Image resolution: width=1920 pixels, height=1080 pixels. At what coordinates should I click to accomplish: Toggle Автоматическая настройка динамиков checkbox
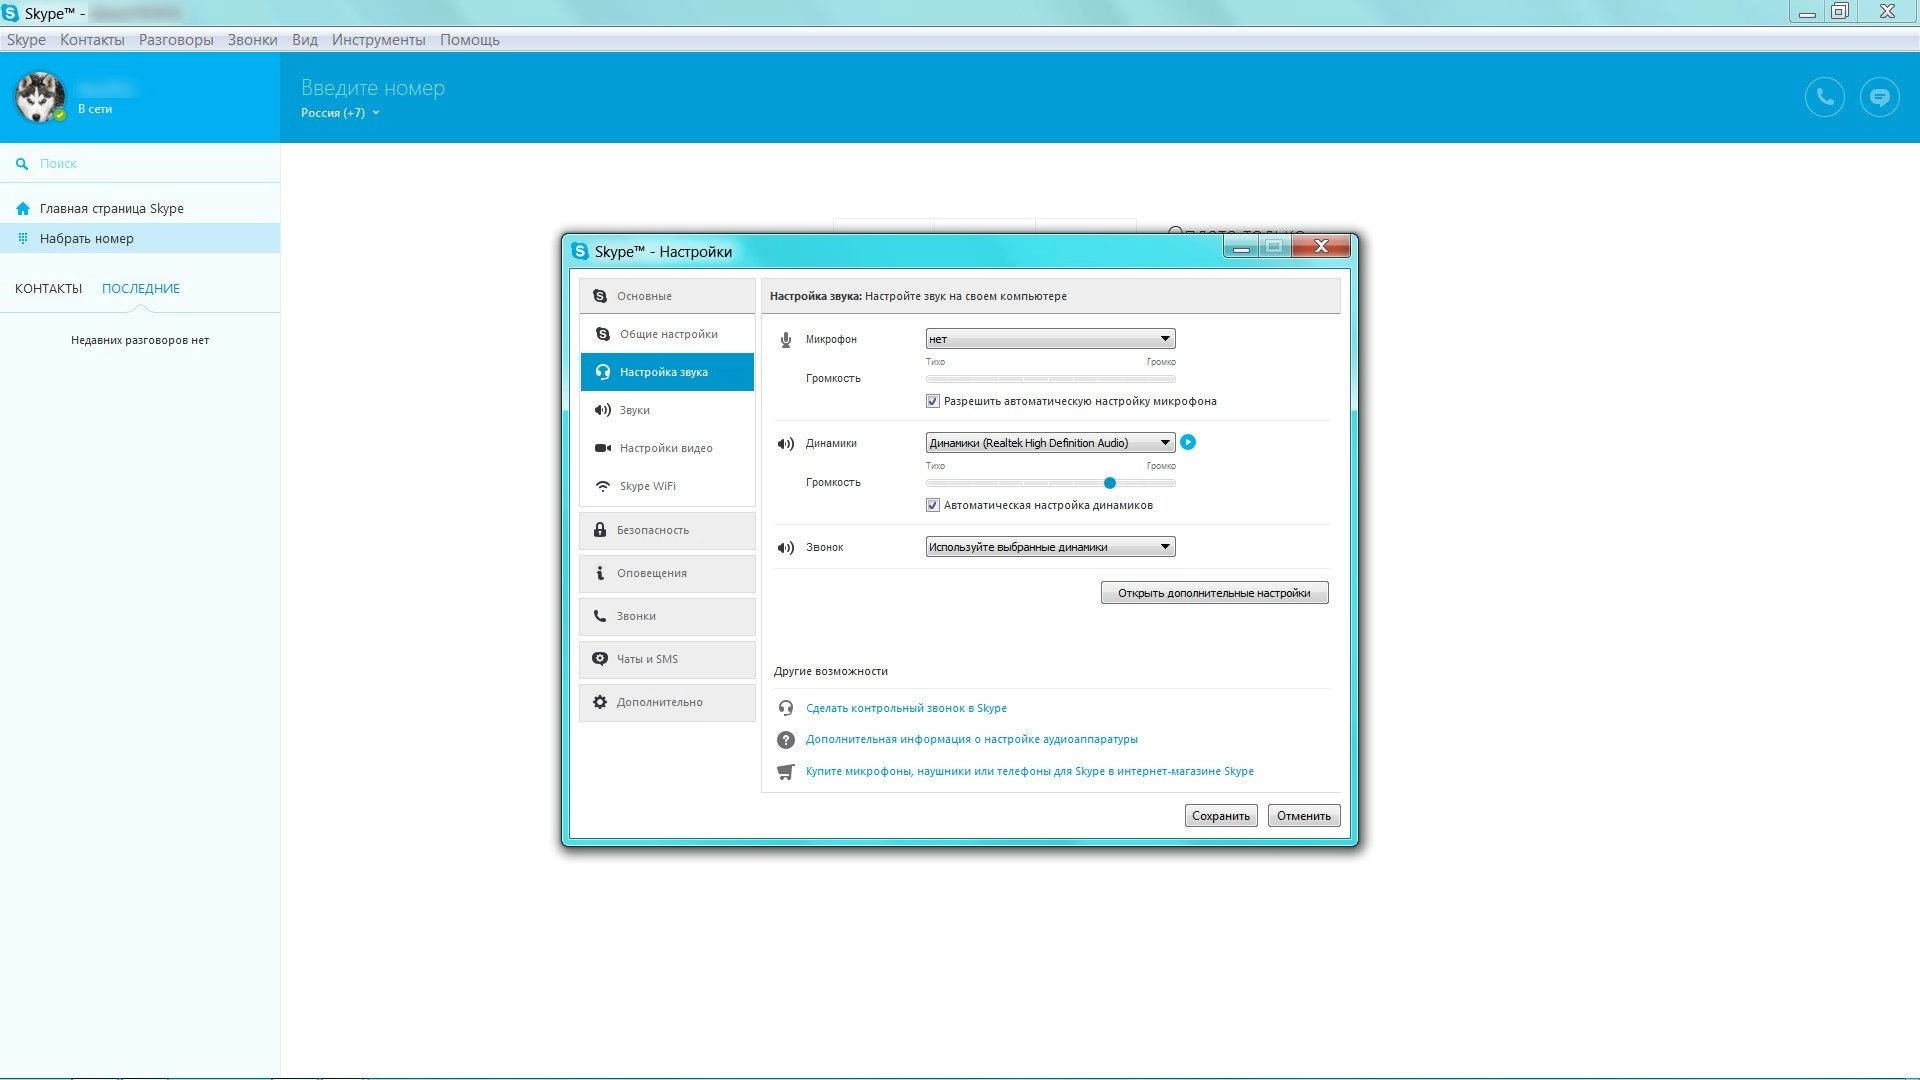(933, 505)
